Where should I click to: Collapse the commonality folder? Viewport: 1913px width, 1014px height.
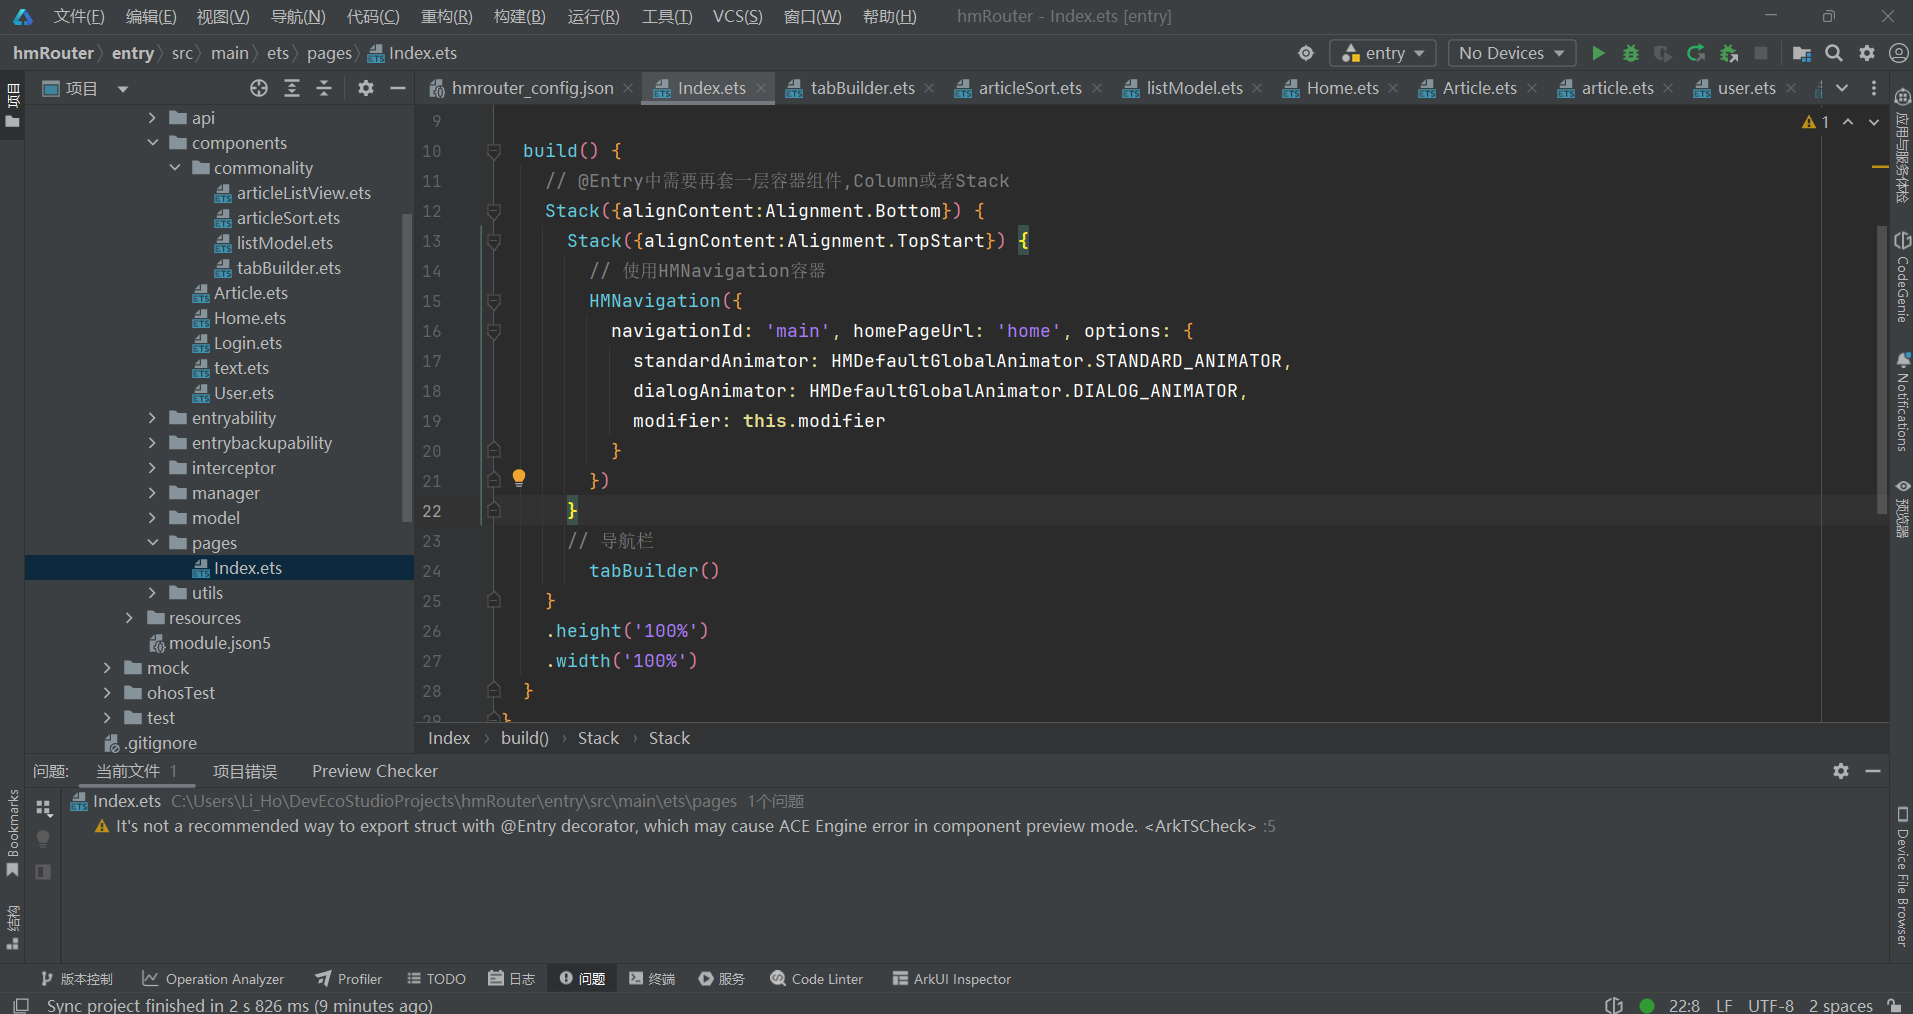tap(175, 168)
